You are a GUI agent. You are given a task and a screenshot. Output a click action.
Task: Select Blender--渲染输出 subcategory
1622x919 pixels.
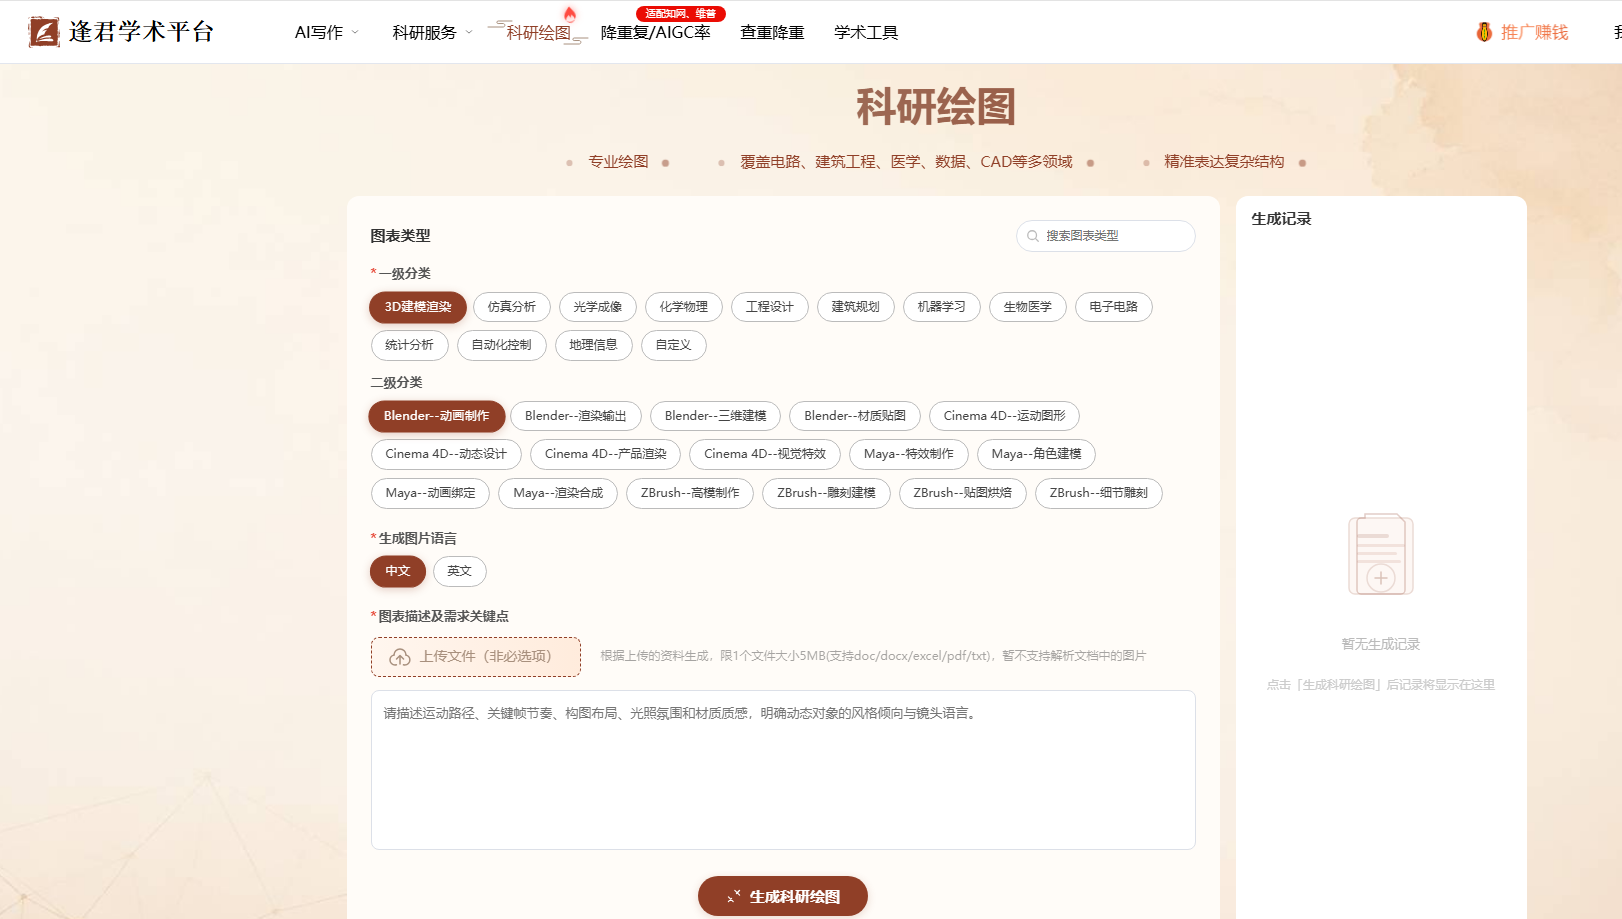[576, 416]
